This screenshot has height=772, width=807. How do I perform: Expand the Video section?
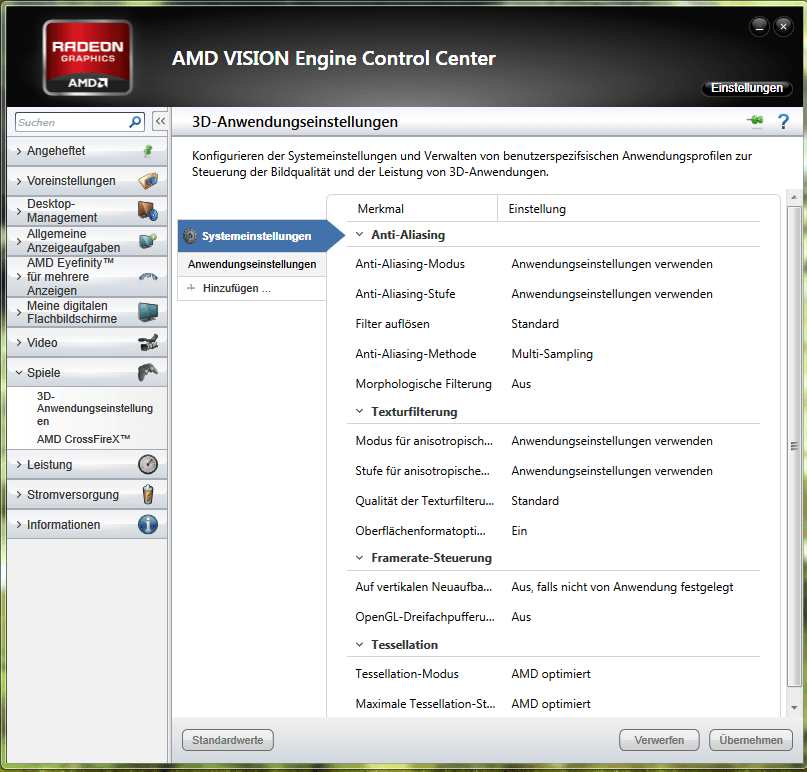pyautogui.click(x=19, y=342)
